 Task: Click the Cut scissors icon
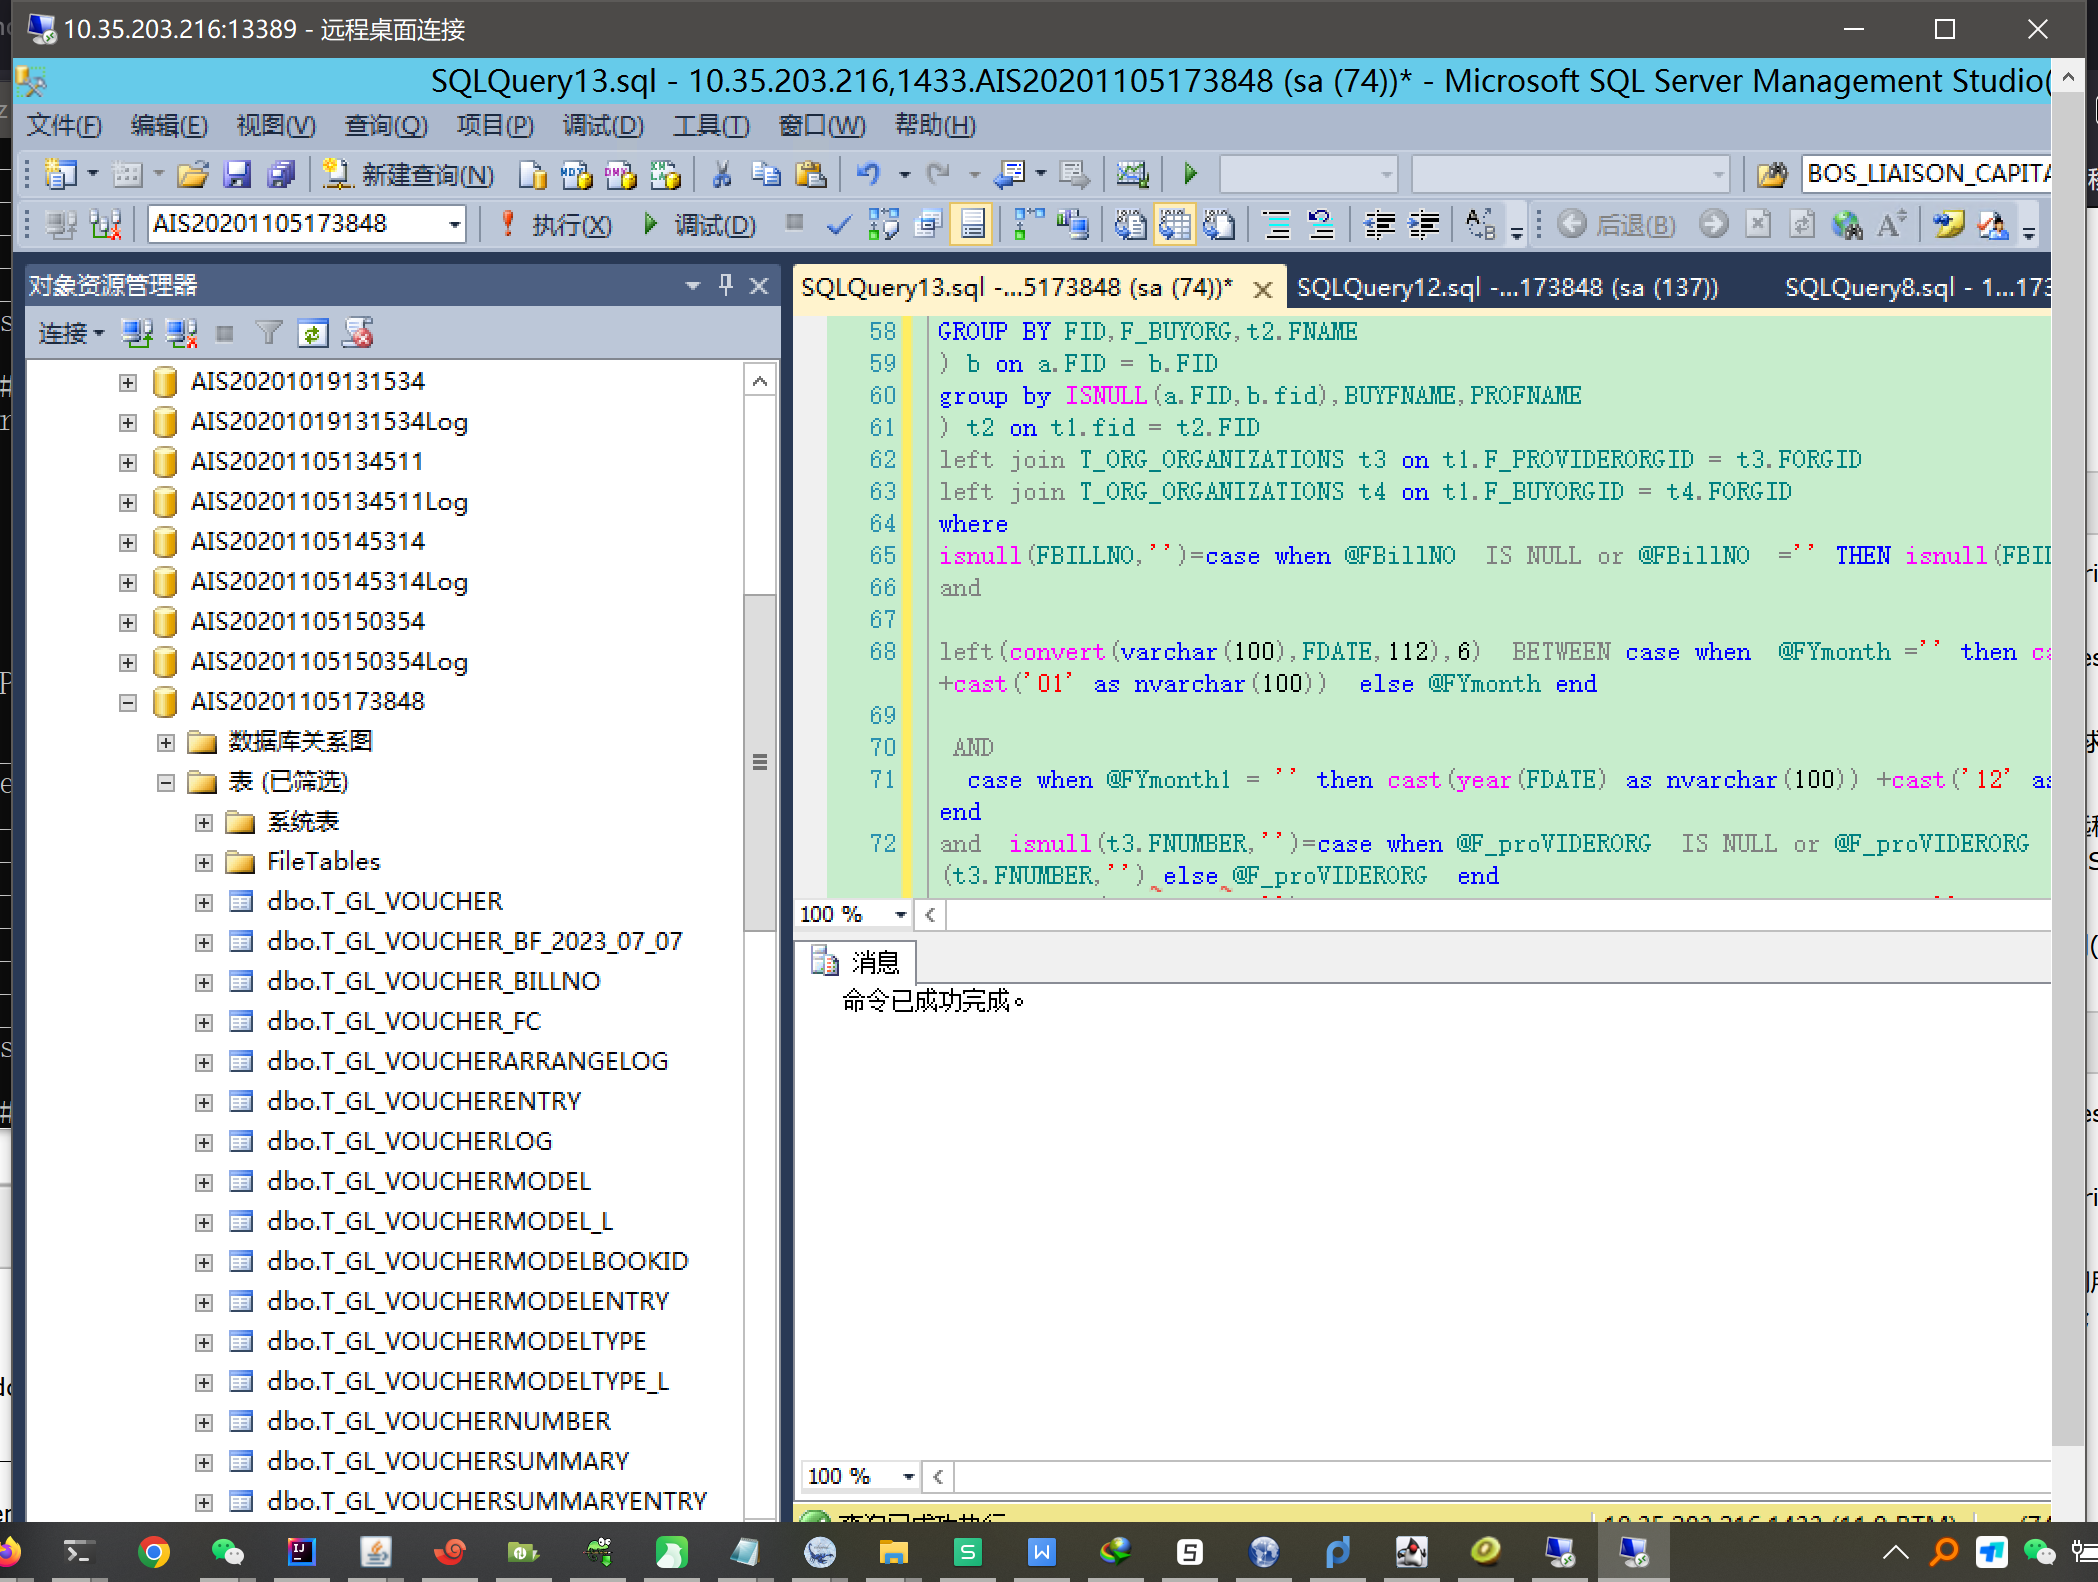pyautogui.click(x=721, y=175)
